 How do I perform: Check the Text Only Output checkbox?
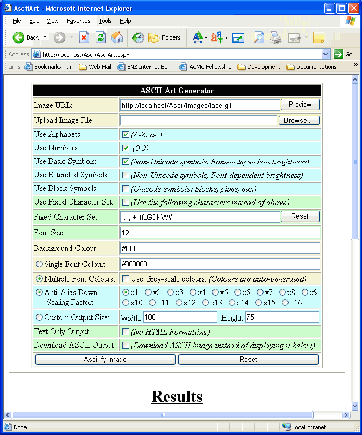[125, 332]
